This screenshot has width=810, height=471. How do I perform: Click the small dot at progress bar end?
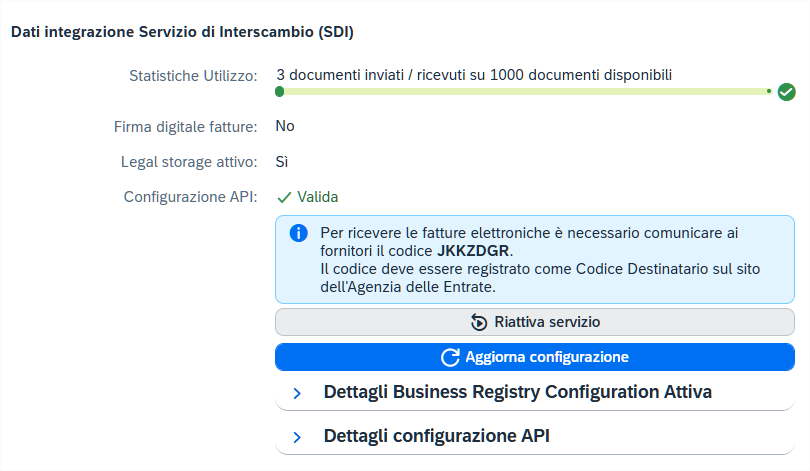pos(769,91)
